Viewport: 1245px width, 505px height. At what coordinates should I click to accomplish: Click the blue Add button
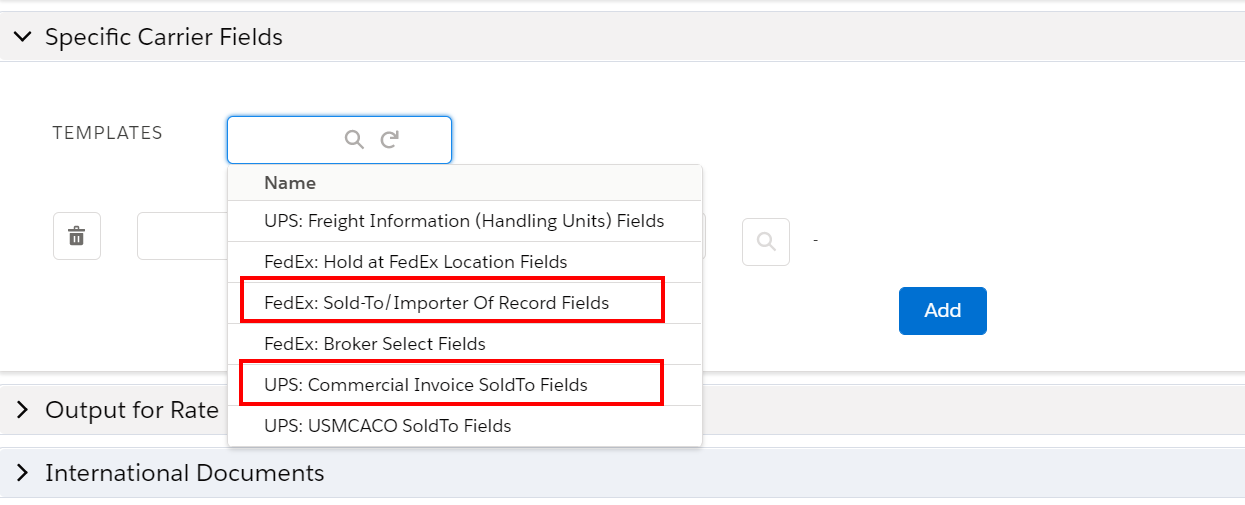point(943,311)
